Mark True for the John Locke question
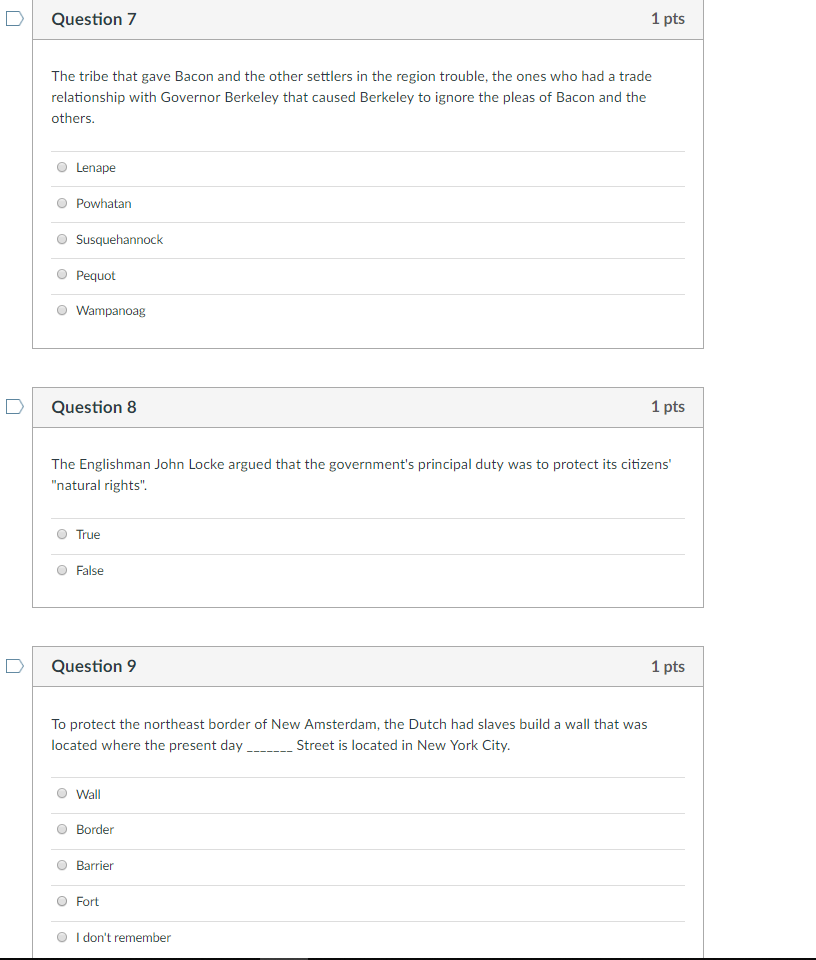Screen dimensions: 816x960 click(x=62, y=534)
